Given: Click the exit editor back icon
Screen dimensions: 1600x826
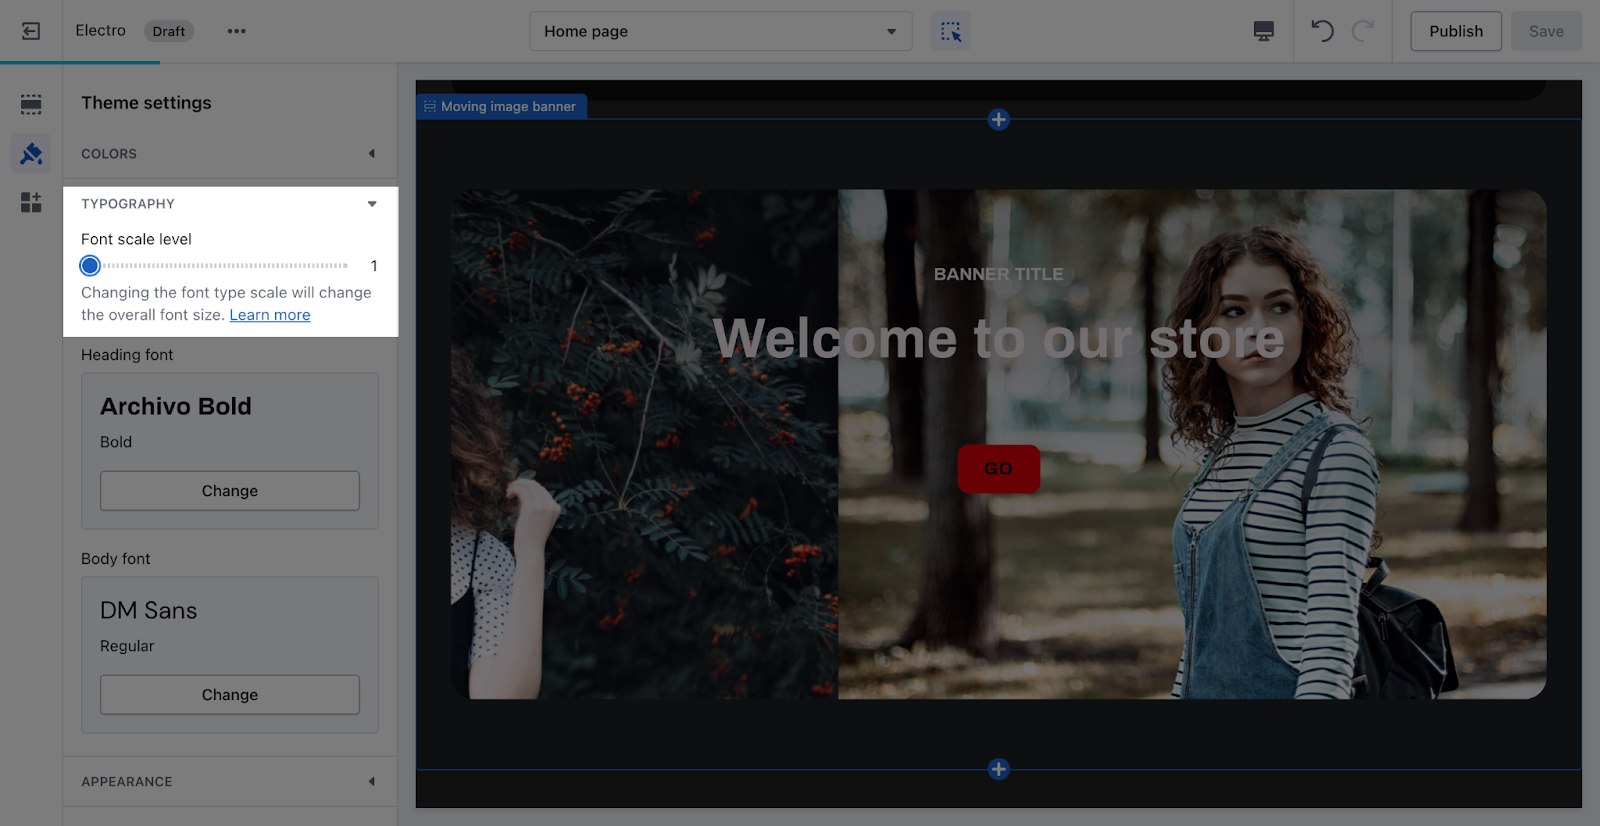Looking at the screenshot, I should click(31, 31).
